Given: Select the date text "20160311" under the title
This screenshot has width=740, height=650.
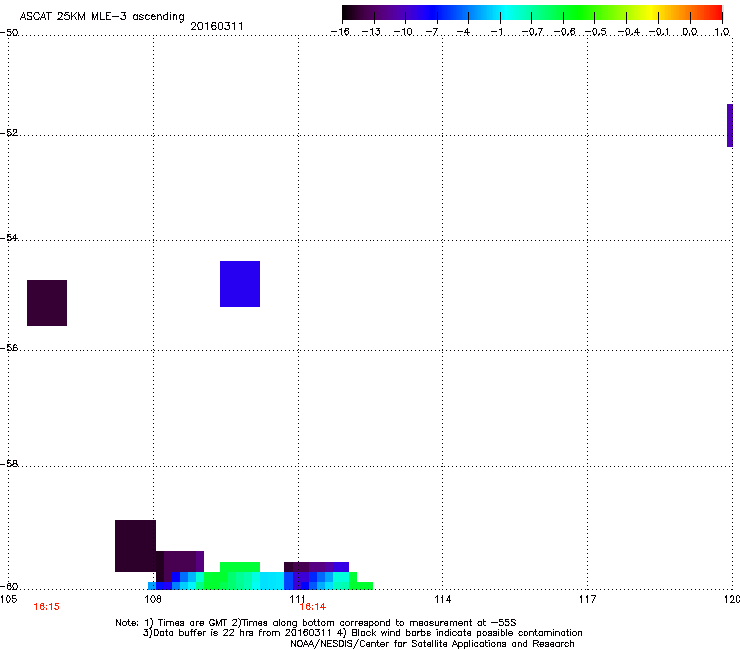Looking at the screenshot, I should (x=217, y=26).
